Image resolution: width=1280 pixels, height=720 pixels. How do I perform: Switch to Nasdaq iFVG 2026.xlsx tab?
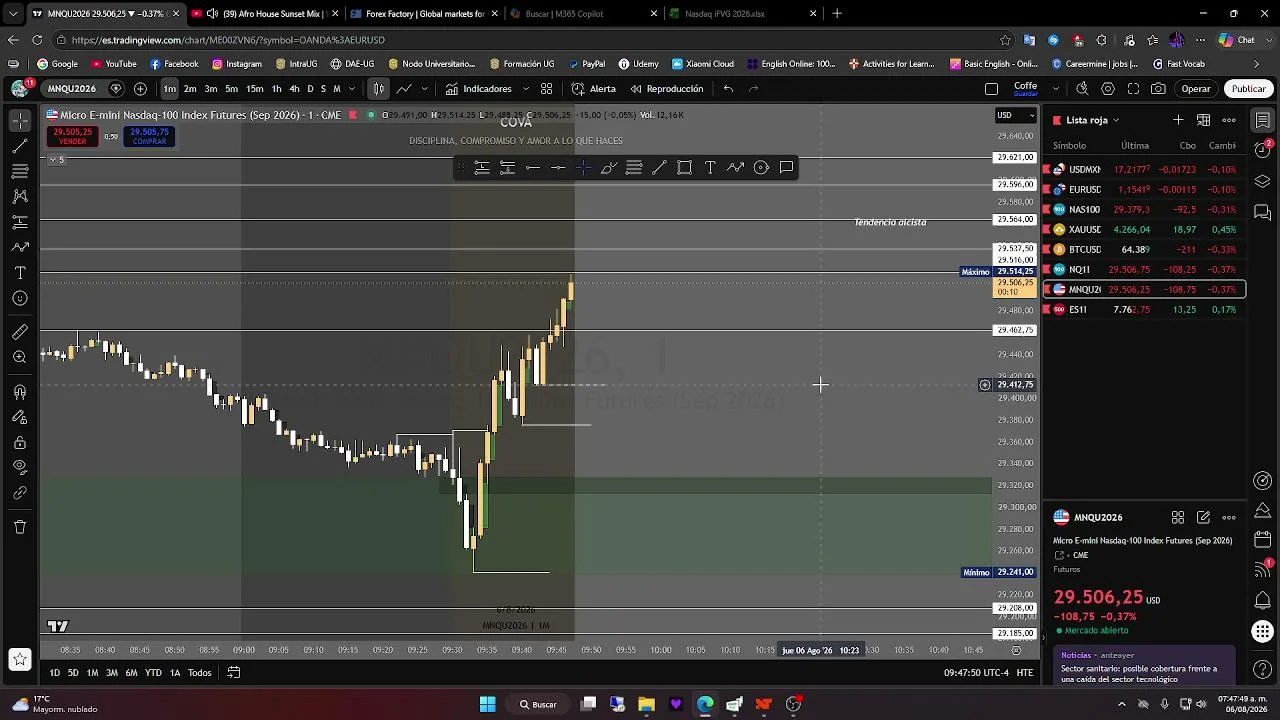[x=738, y=14]
